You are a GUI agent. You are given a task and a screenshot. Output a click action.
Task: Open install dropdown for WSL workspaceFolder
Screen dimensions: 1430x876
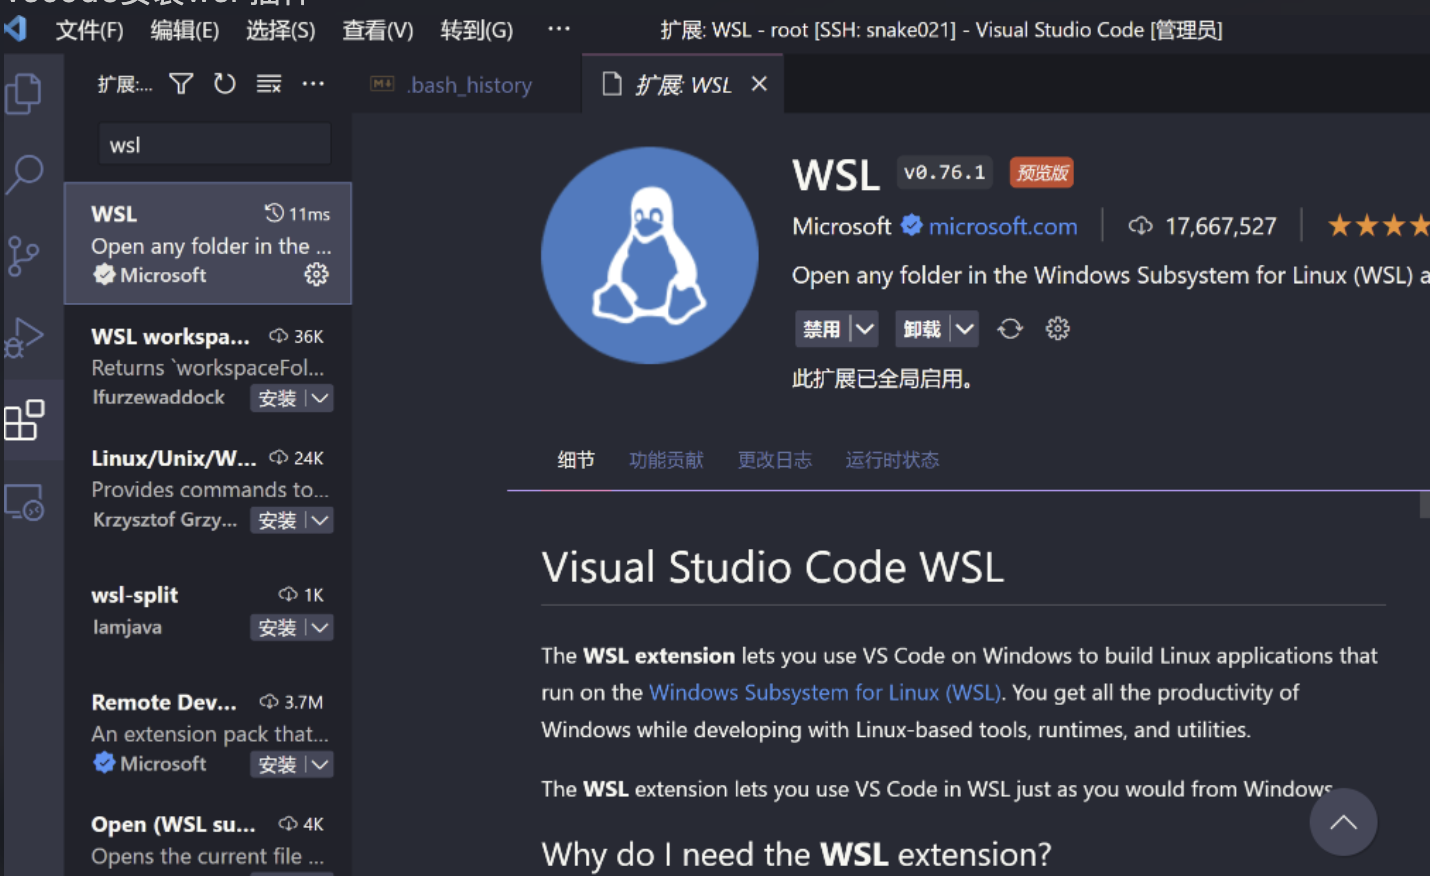[x=320, y=398]
